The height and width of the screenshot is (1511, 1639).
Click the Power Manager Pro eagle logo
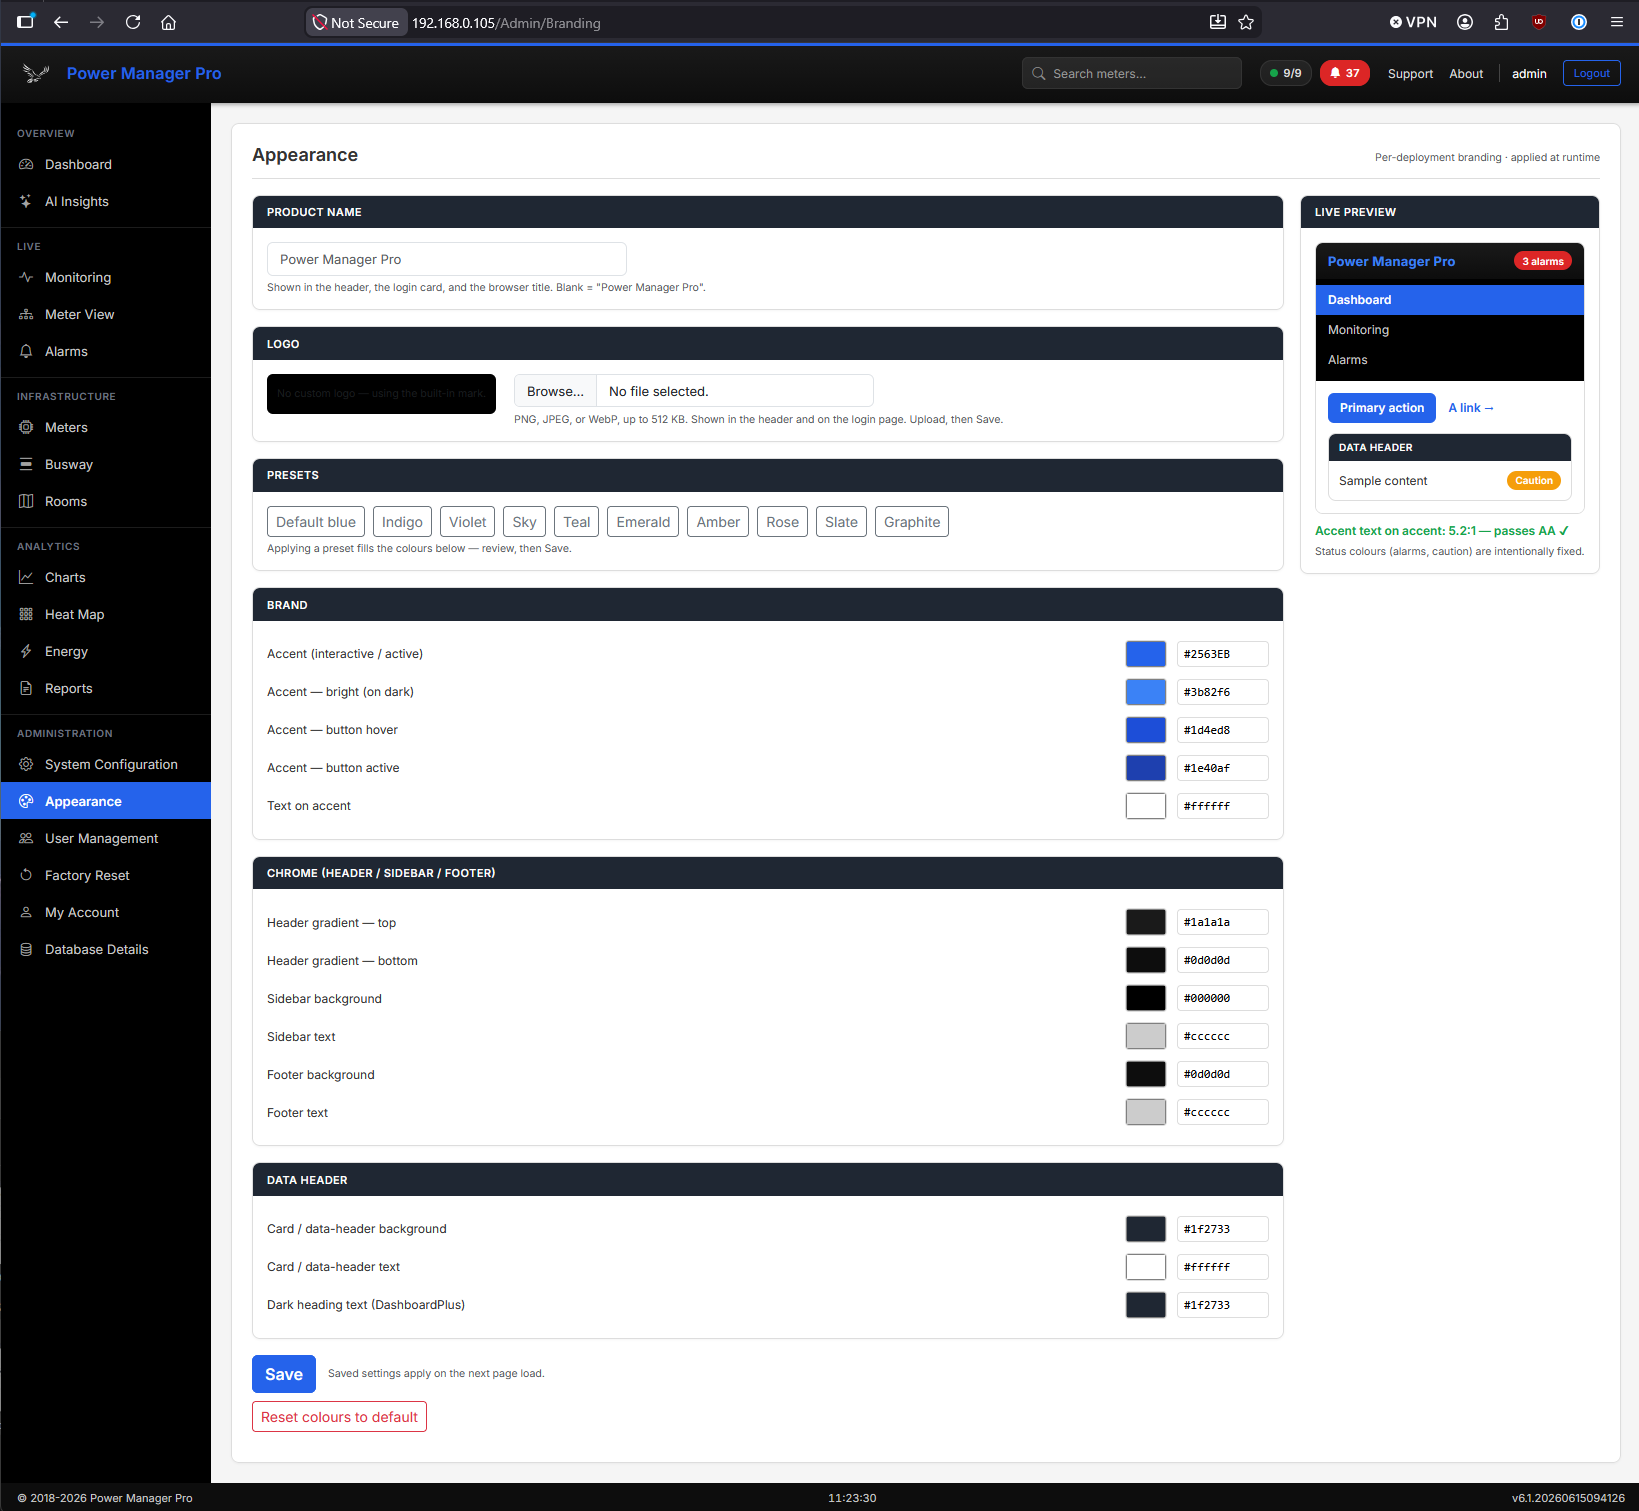36,73
